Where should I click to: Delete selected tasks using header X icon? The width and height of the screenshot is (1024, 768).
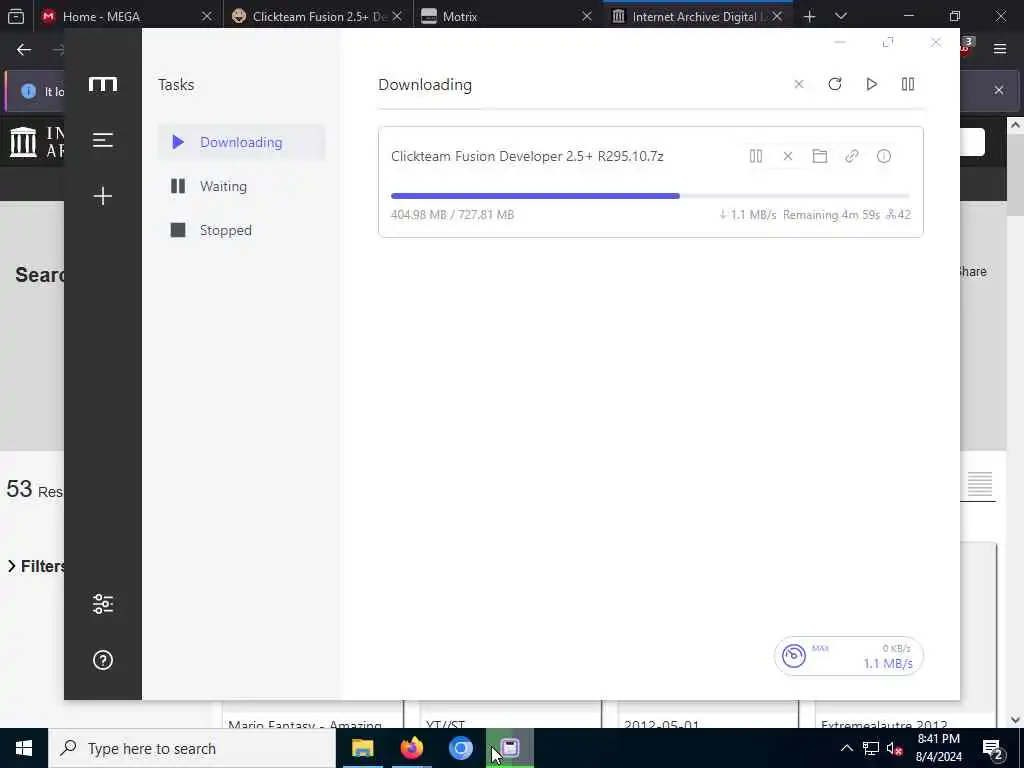(x=799, y=84)
